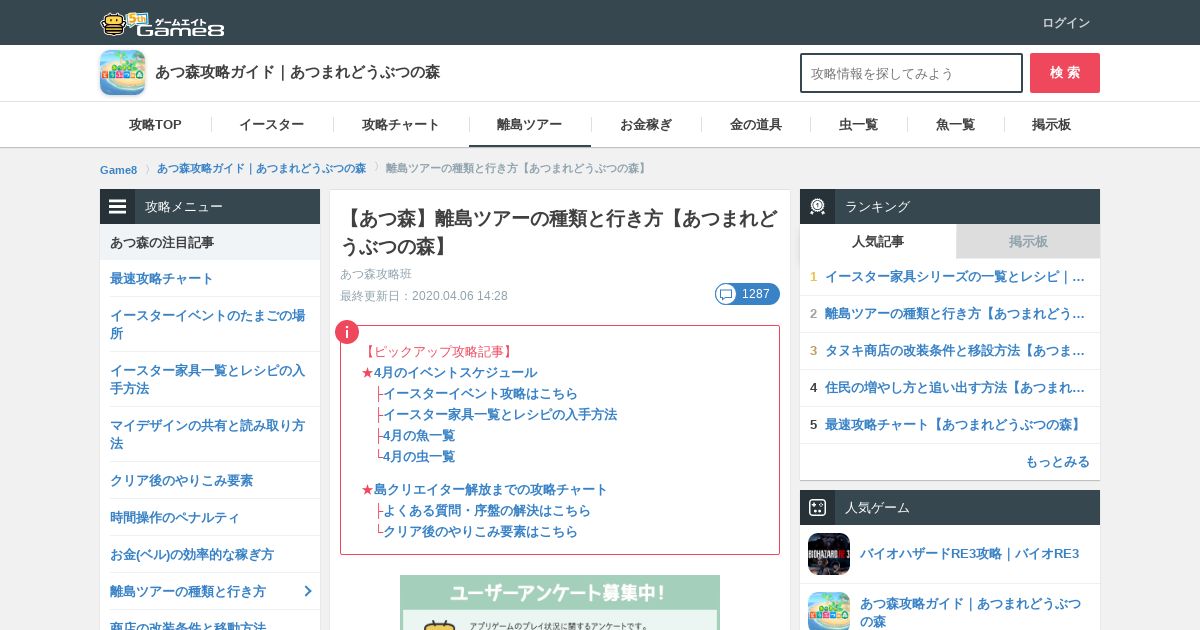Open 虫一覧 navigation item

[x=858, y=125]
